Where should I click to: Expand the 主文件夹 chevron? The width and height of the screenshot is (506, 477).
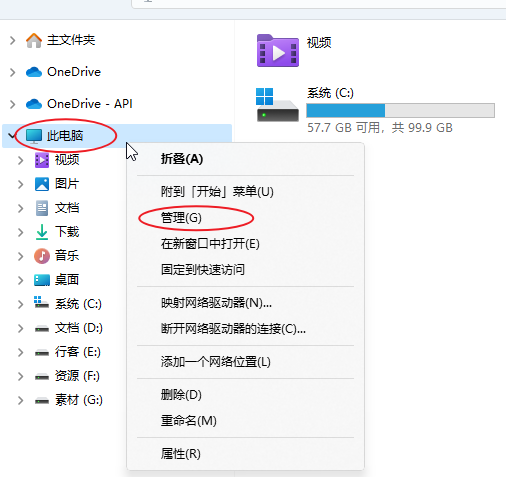(12, 41)
